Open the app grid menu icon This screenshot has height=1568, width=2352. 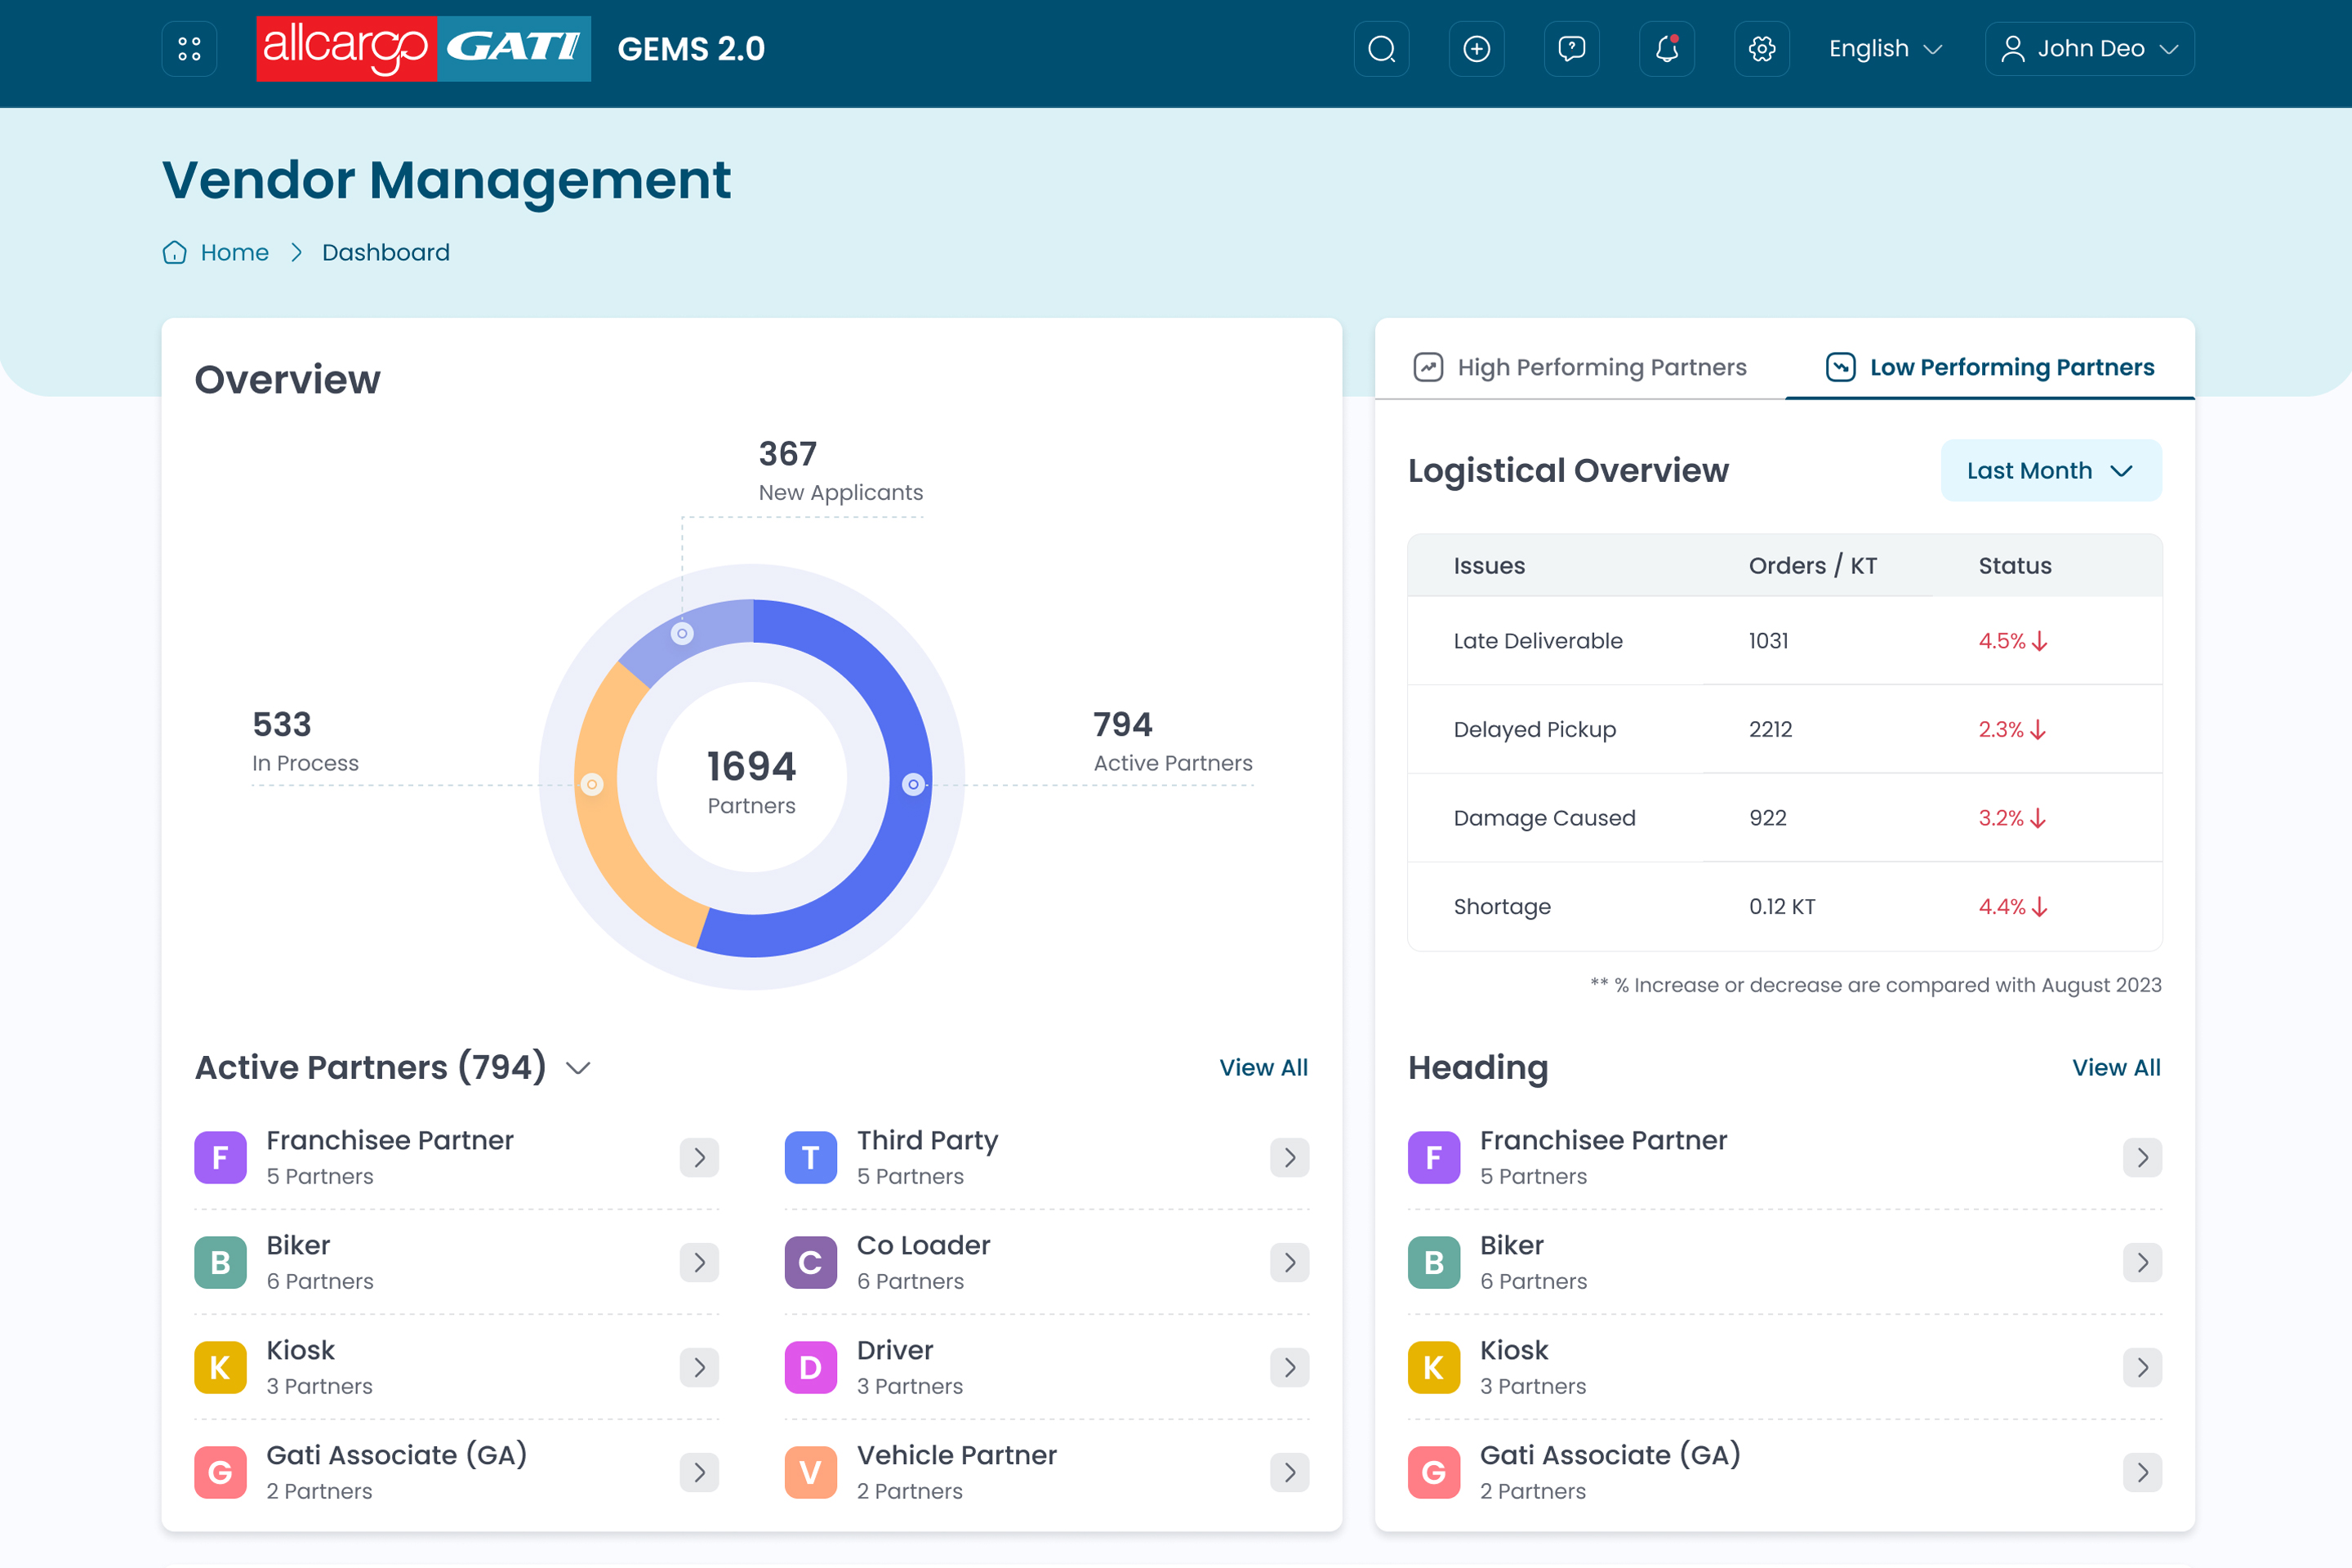189,48
